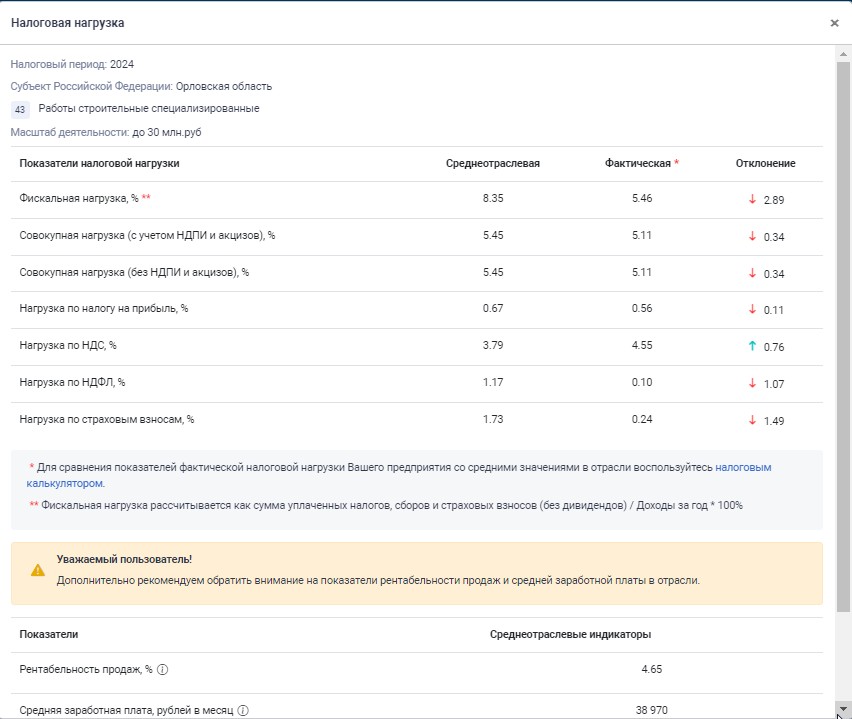852x719 pixels.
Task: Close the Налоговая нагрузка dialog
Action: [x=834, y=23]
